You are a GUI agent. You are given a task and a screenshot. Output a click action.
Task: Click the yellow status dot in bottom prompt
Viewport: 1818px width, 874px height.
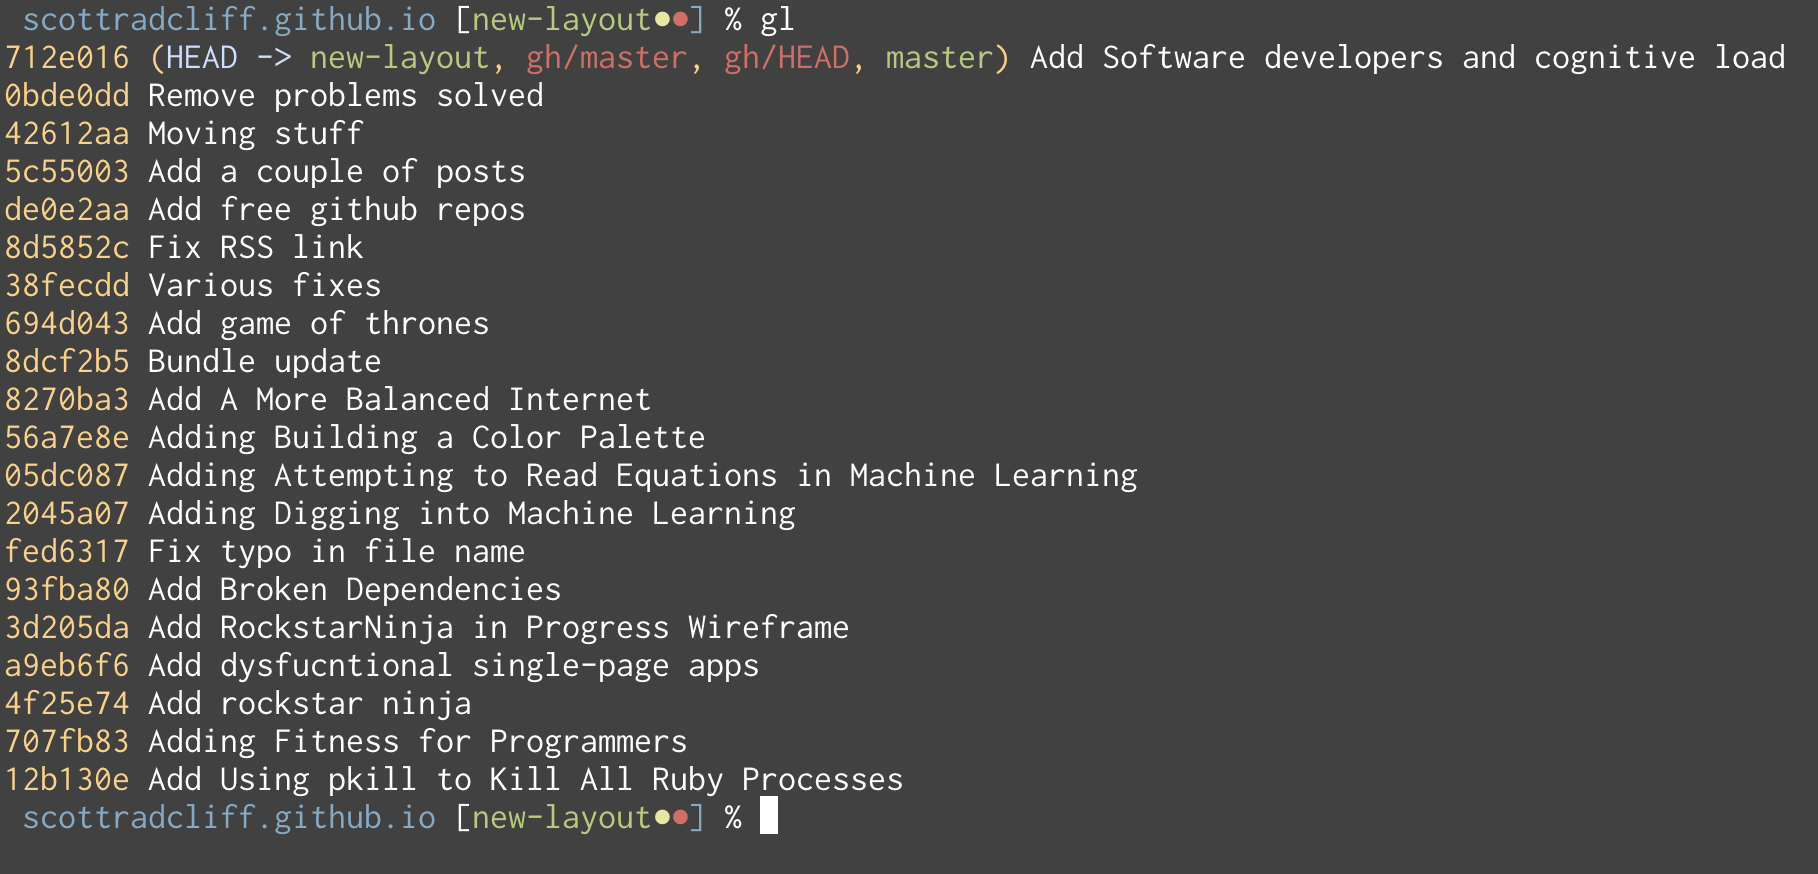662,818
